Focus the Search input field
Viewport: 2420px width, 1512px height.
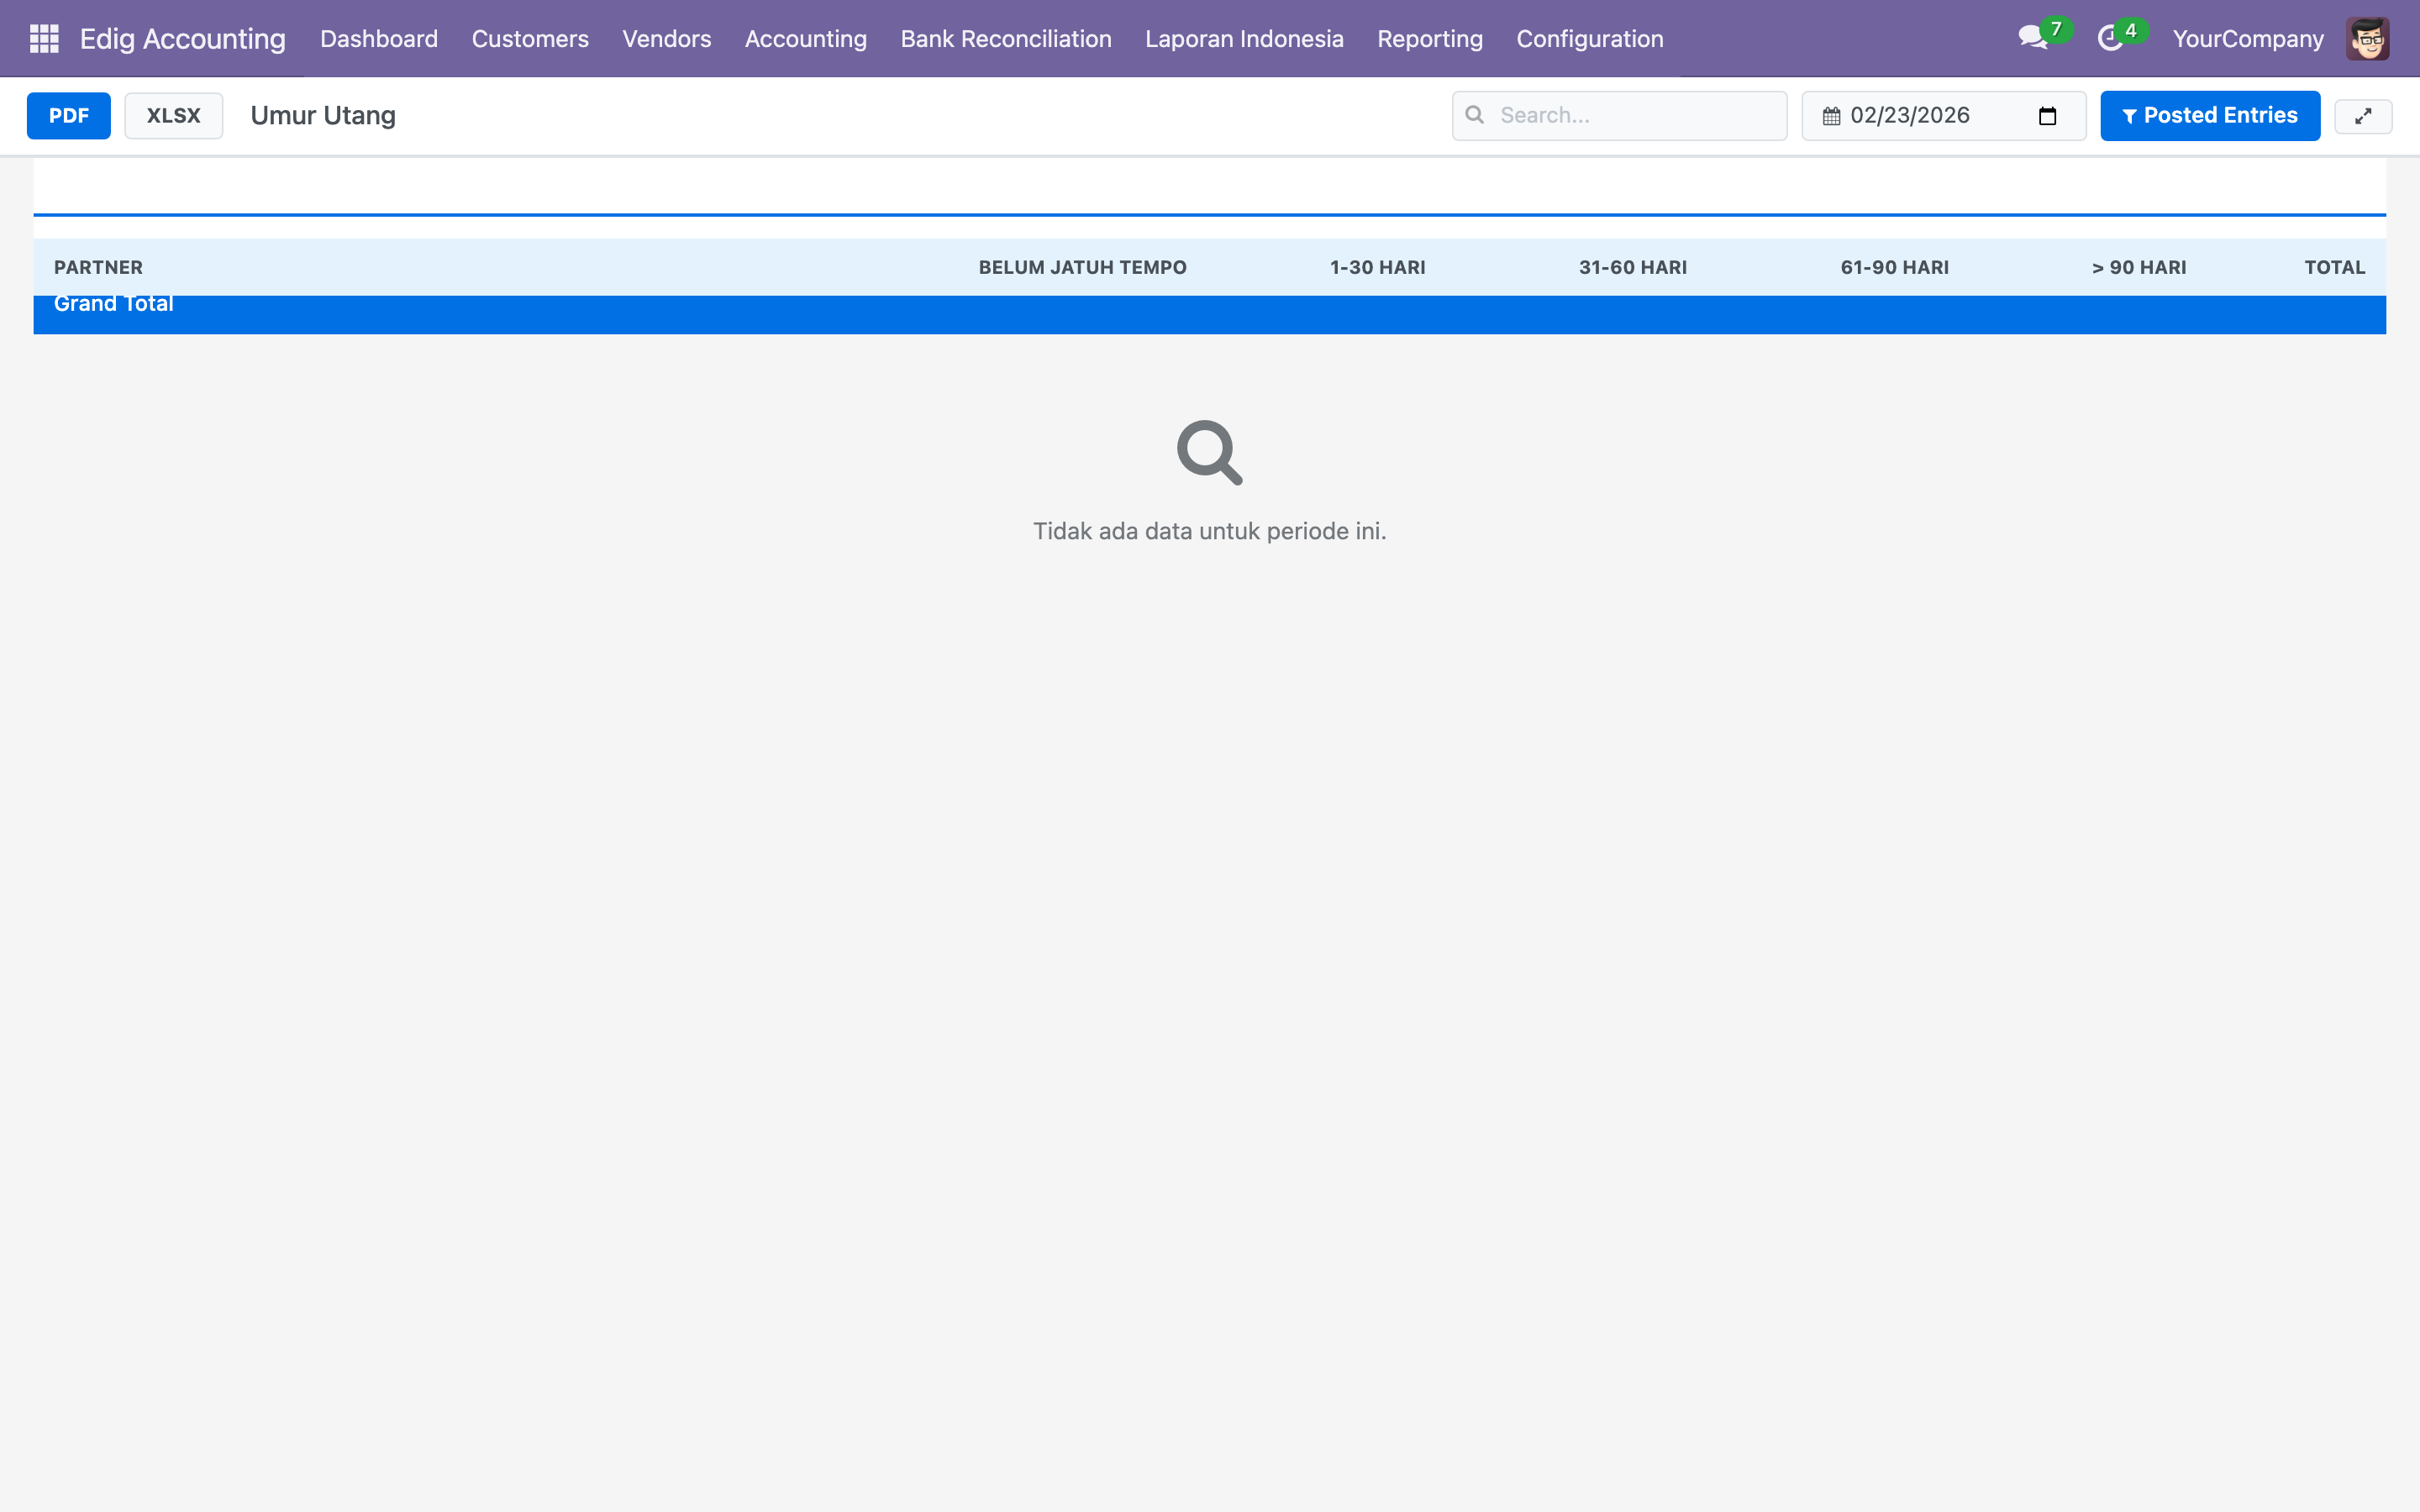pos(1635,116)
